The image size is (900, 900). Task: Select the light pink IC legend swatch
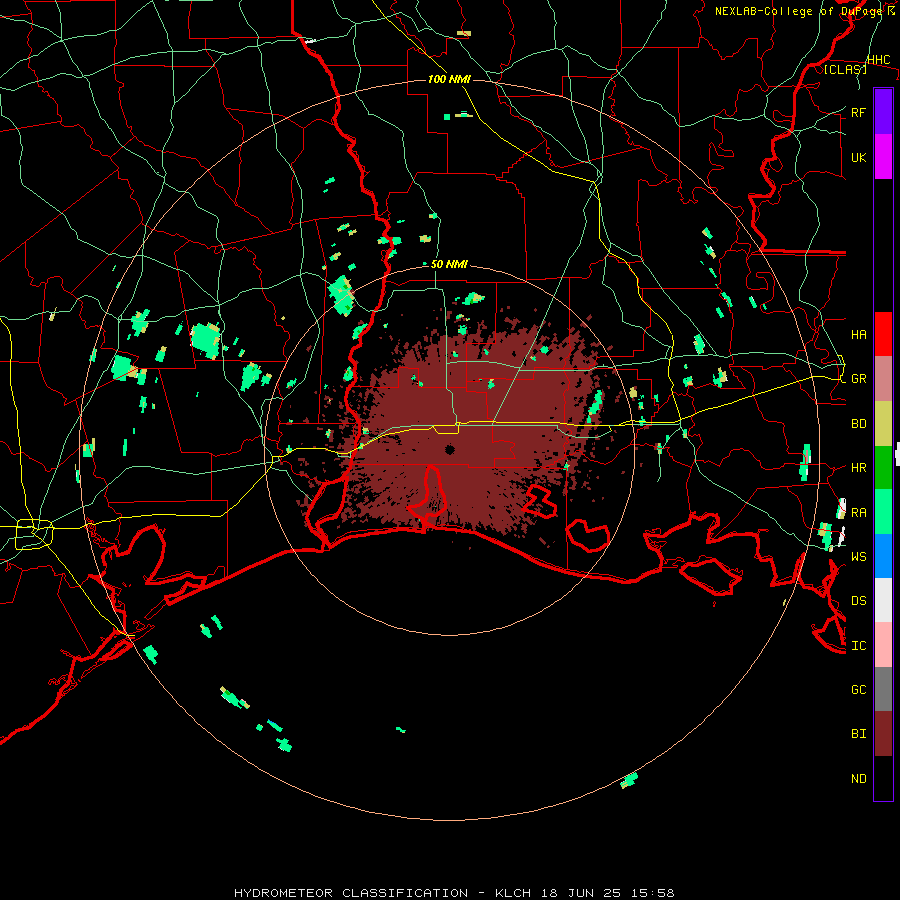tap(883, 645)
